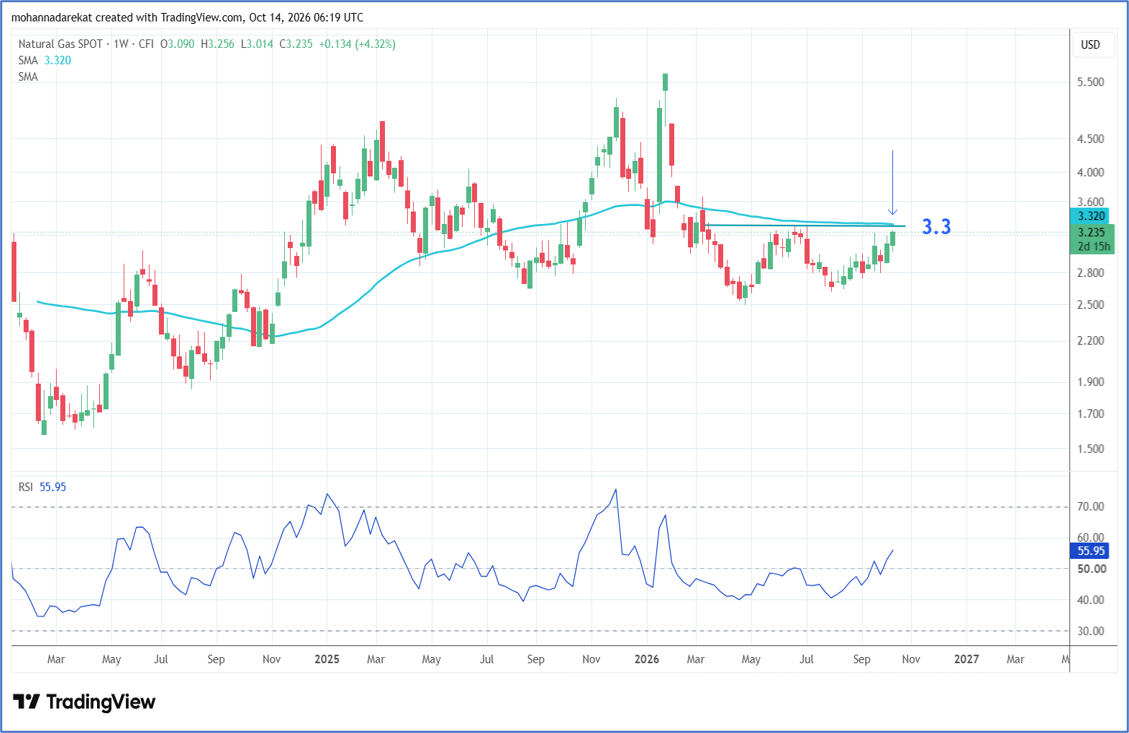Click the +0.134 (+4.32%) change value
The height and width of the screenshot is (733, 1129).
pyautogui.click(x=357, y=44)
